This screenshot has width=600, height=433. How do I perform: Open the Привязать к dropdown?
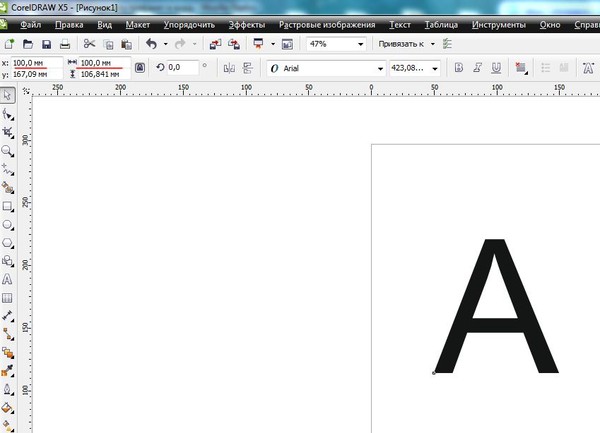click(433, 44)
